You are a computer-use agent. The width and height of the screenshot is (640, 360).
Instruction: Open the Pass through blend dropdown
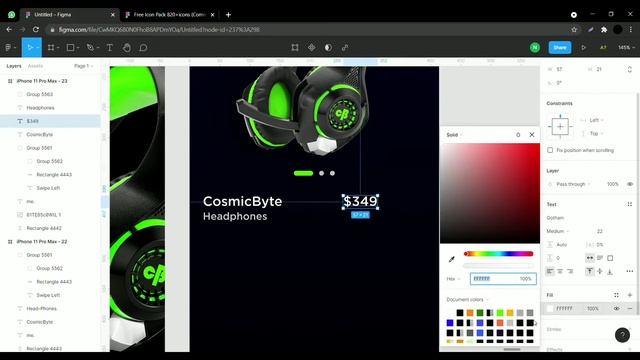pos(573,184)
